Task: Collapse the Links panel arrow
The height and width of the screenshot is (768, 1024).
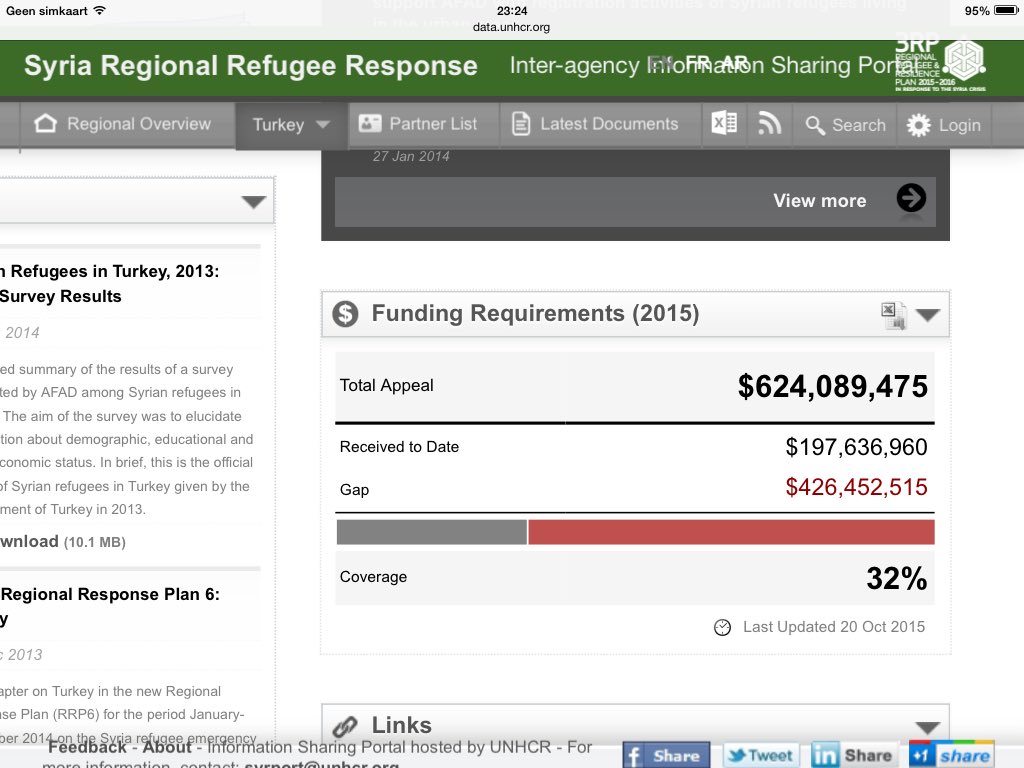Action: pyautogui.click(x=927, y=728)
